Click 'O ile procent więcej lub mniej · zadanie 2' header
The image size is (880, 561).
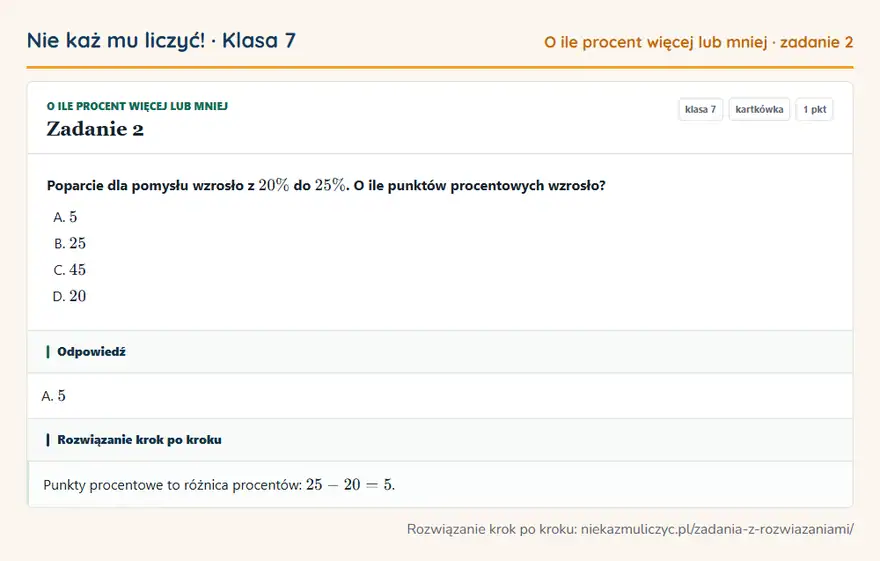click(x=698, y=42)
